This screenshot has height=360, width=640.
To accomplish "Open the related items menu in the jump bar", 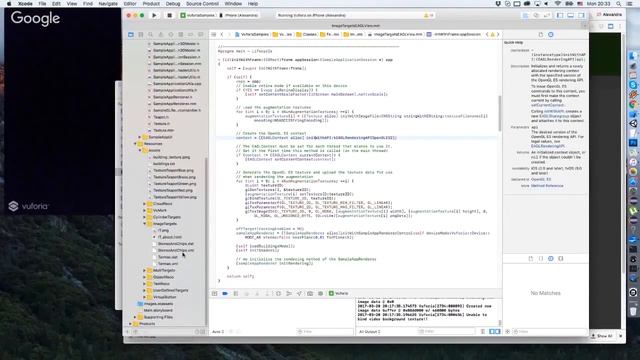I will [214, 35].
